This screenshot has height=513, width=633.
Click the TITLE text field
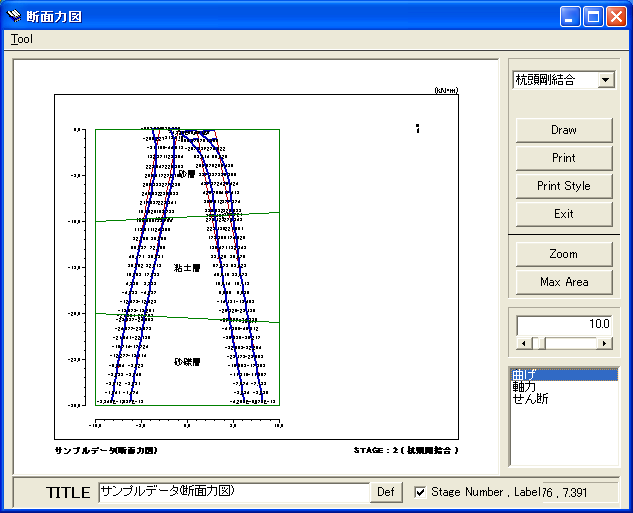(234, 492)
